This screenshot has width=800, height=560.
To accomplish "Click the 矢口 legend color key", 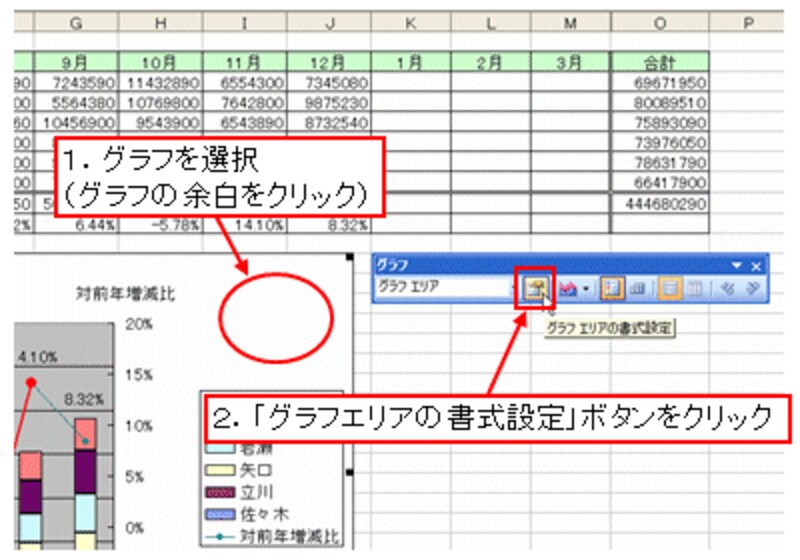I will 220,470.
